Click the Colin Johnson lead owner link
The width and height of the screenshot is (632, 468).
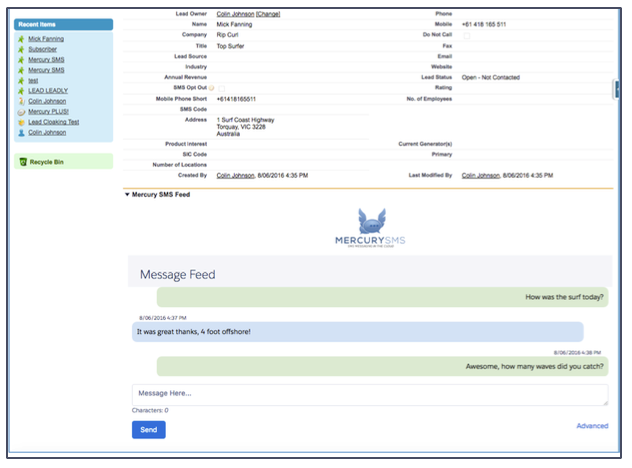(235, 14)
